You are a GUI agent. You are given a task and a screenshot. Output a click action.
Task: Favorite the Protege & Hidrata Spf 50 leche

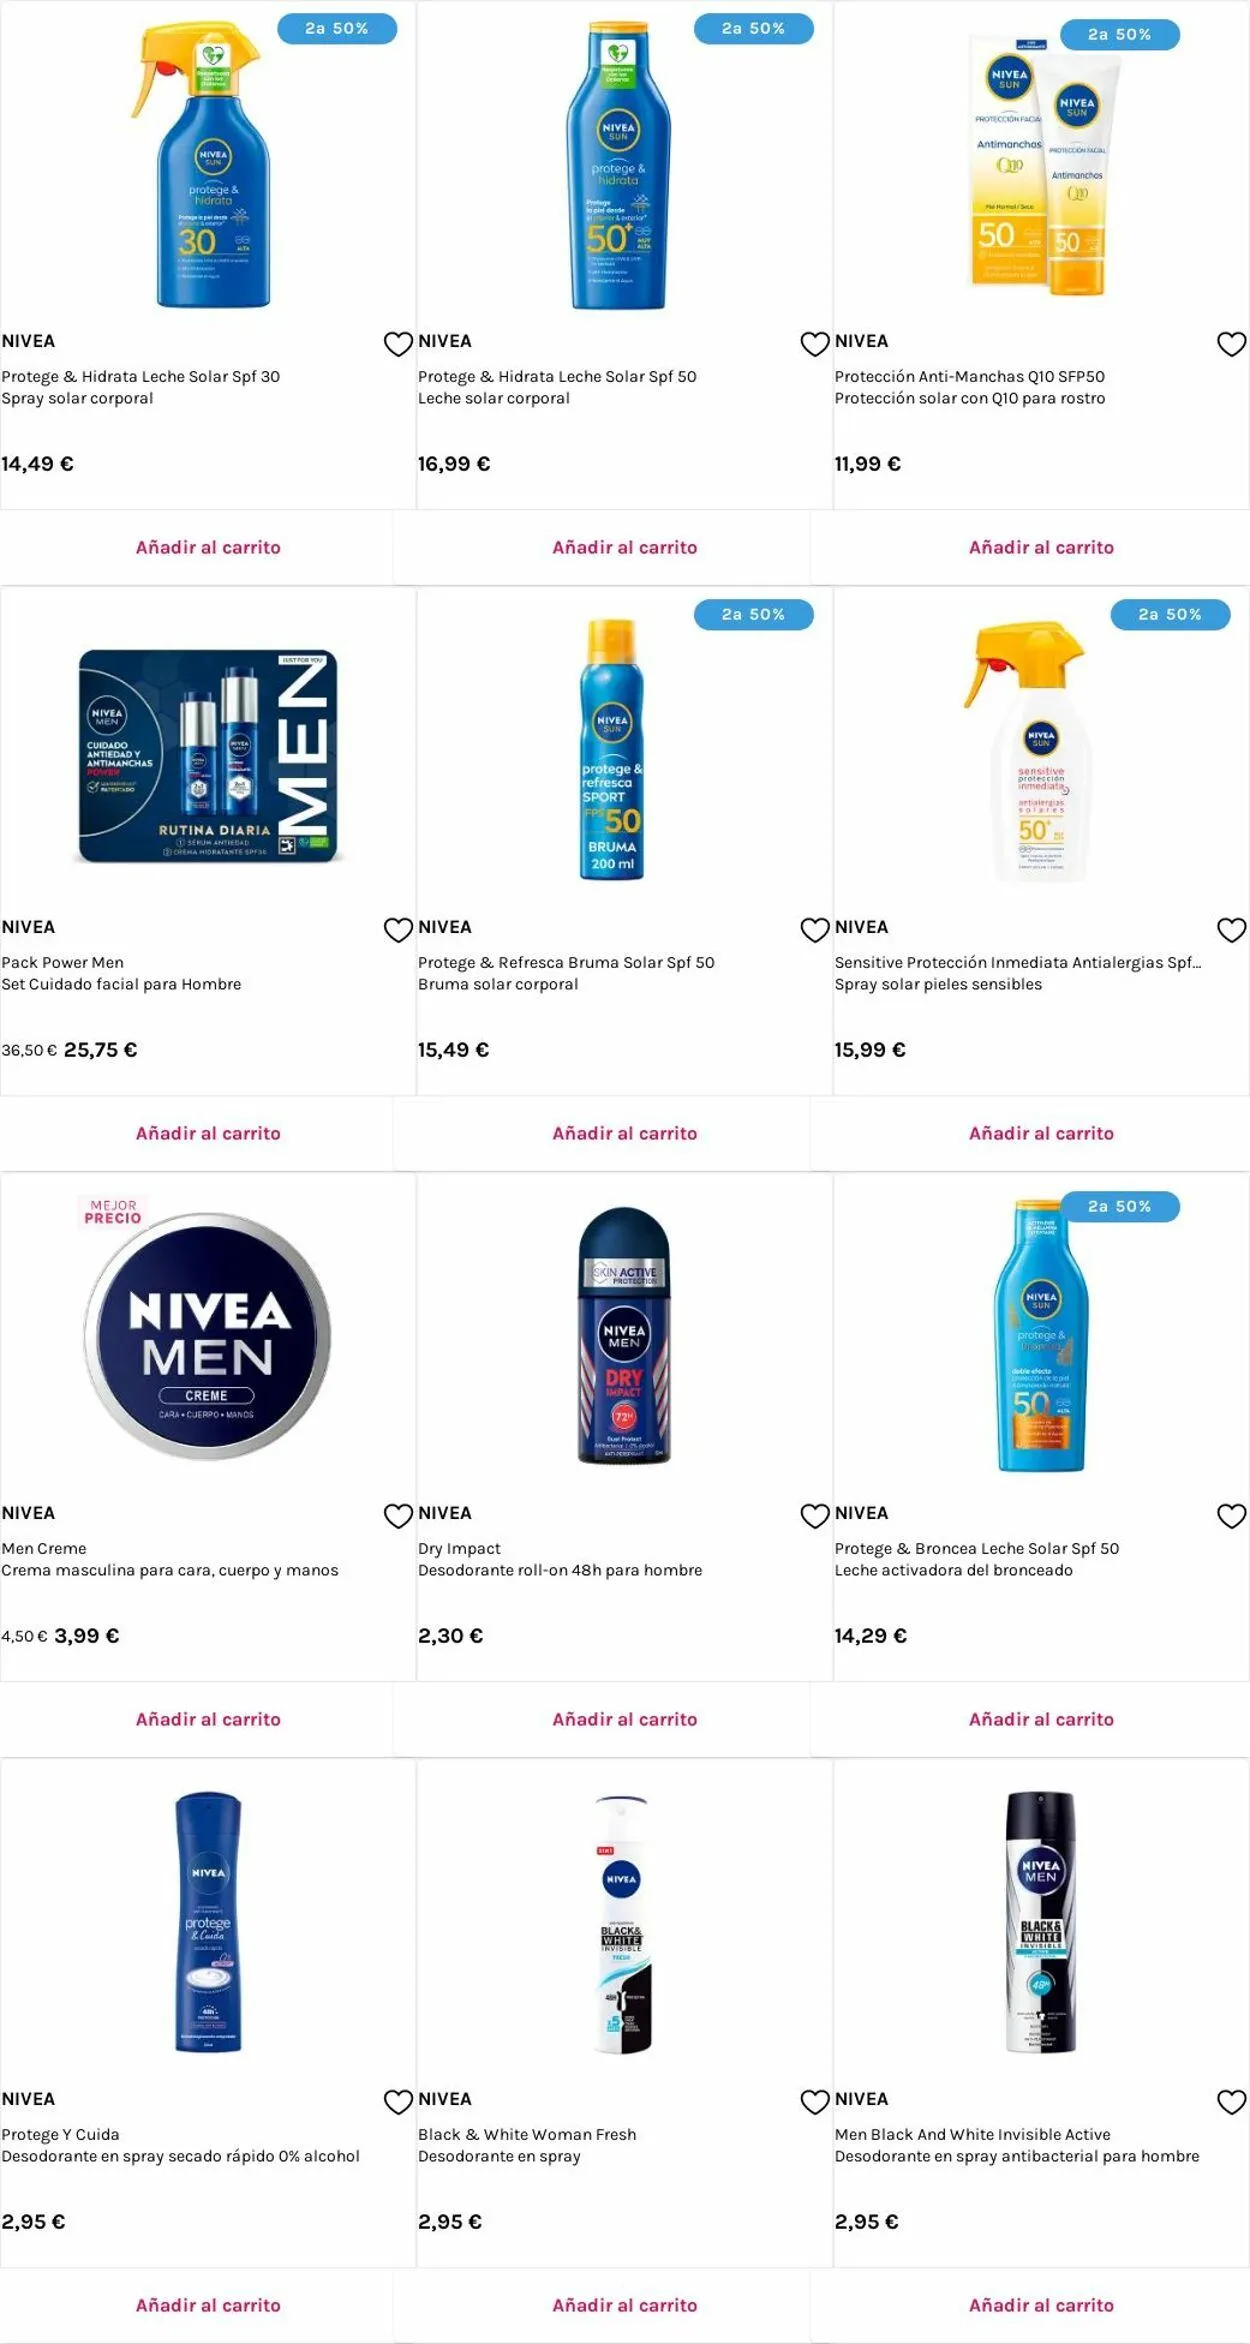coord(815,344)
